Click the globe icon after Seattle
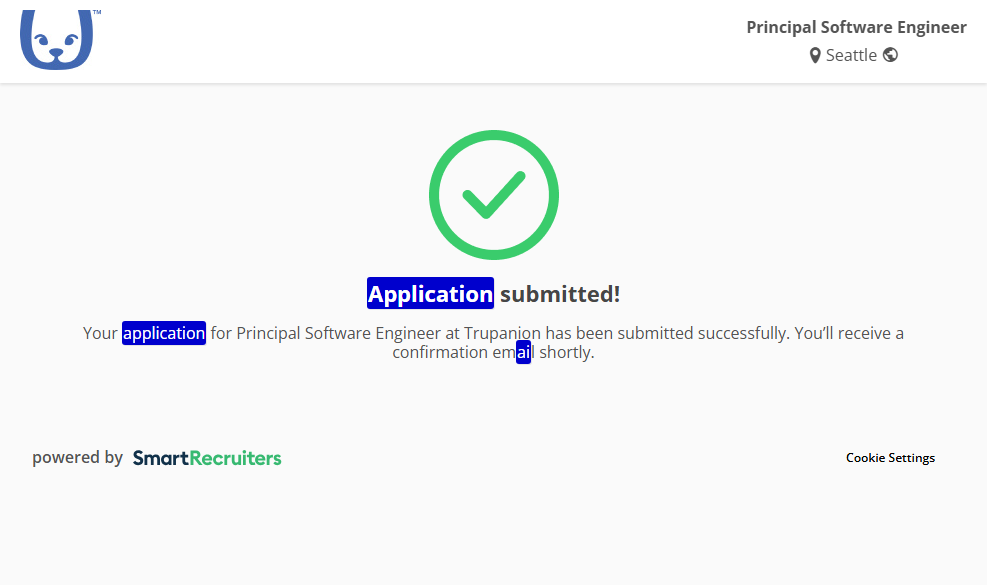This screenshot has height=585, width=987. [x=890, y=55]
